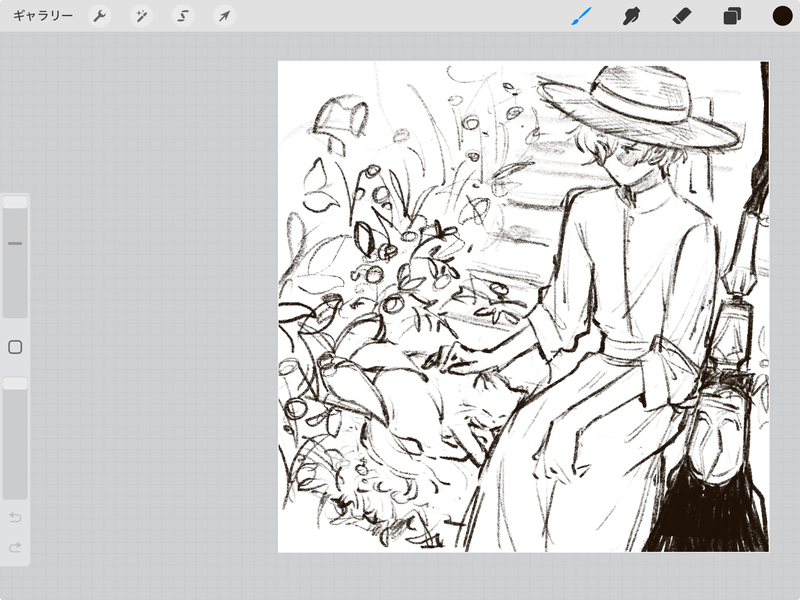The width and height of the screenshot is (800, 600).
Task: Select the Brush paint tool
Action: (581, 16)
